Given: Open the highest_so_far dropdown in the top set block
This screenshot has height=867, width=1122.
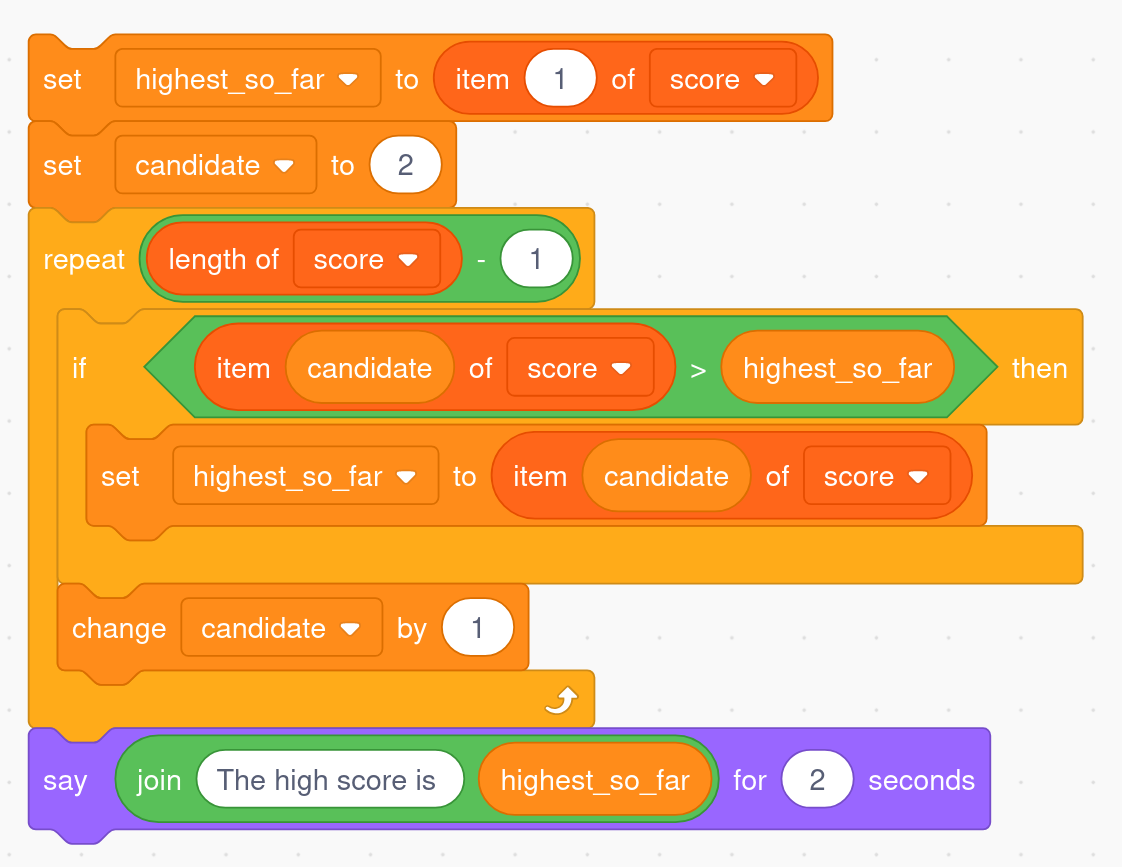Looking at the screenshot, I should pos(348,80).
